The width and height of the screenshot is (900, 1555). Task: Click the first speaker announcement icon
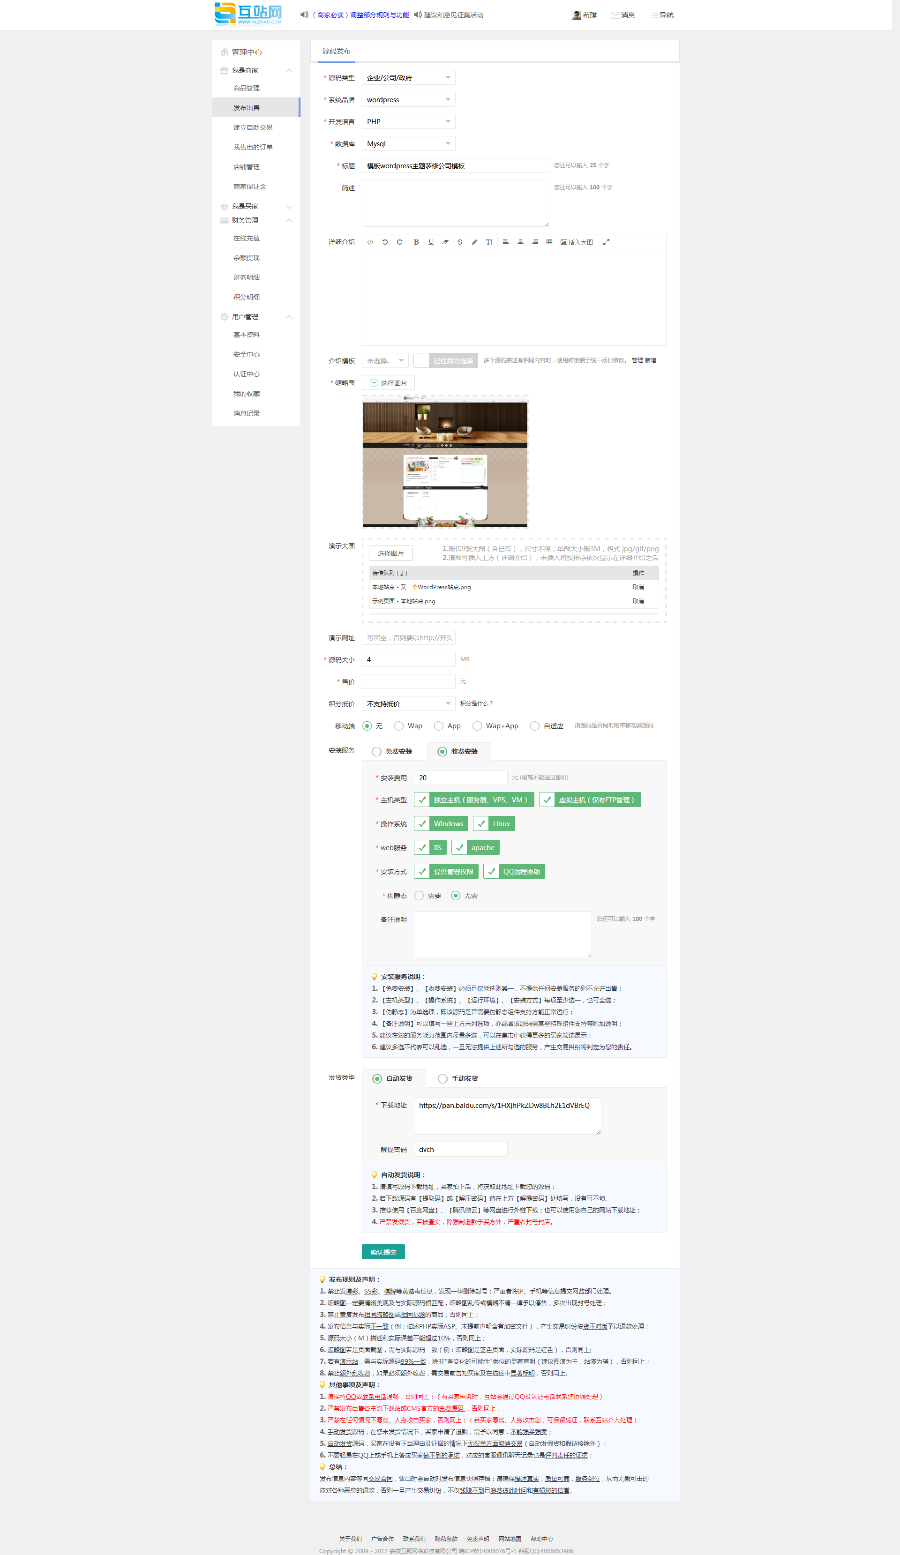[x=304, y=15]
